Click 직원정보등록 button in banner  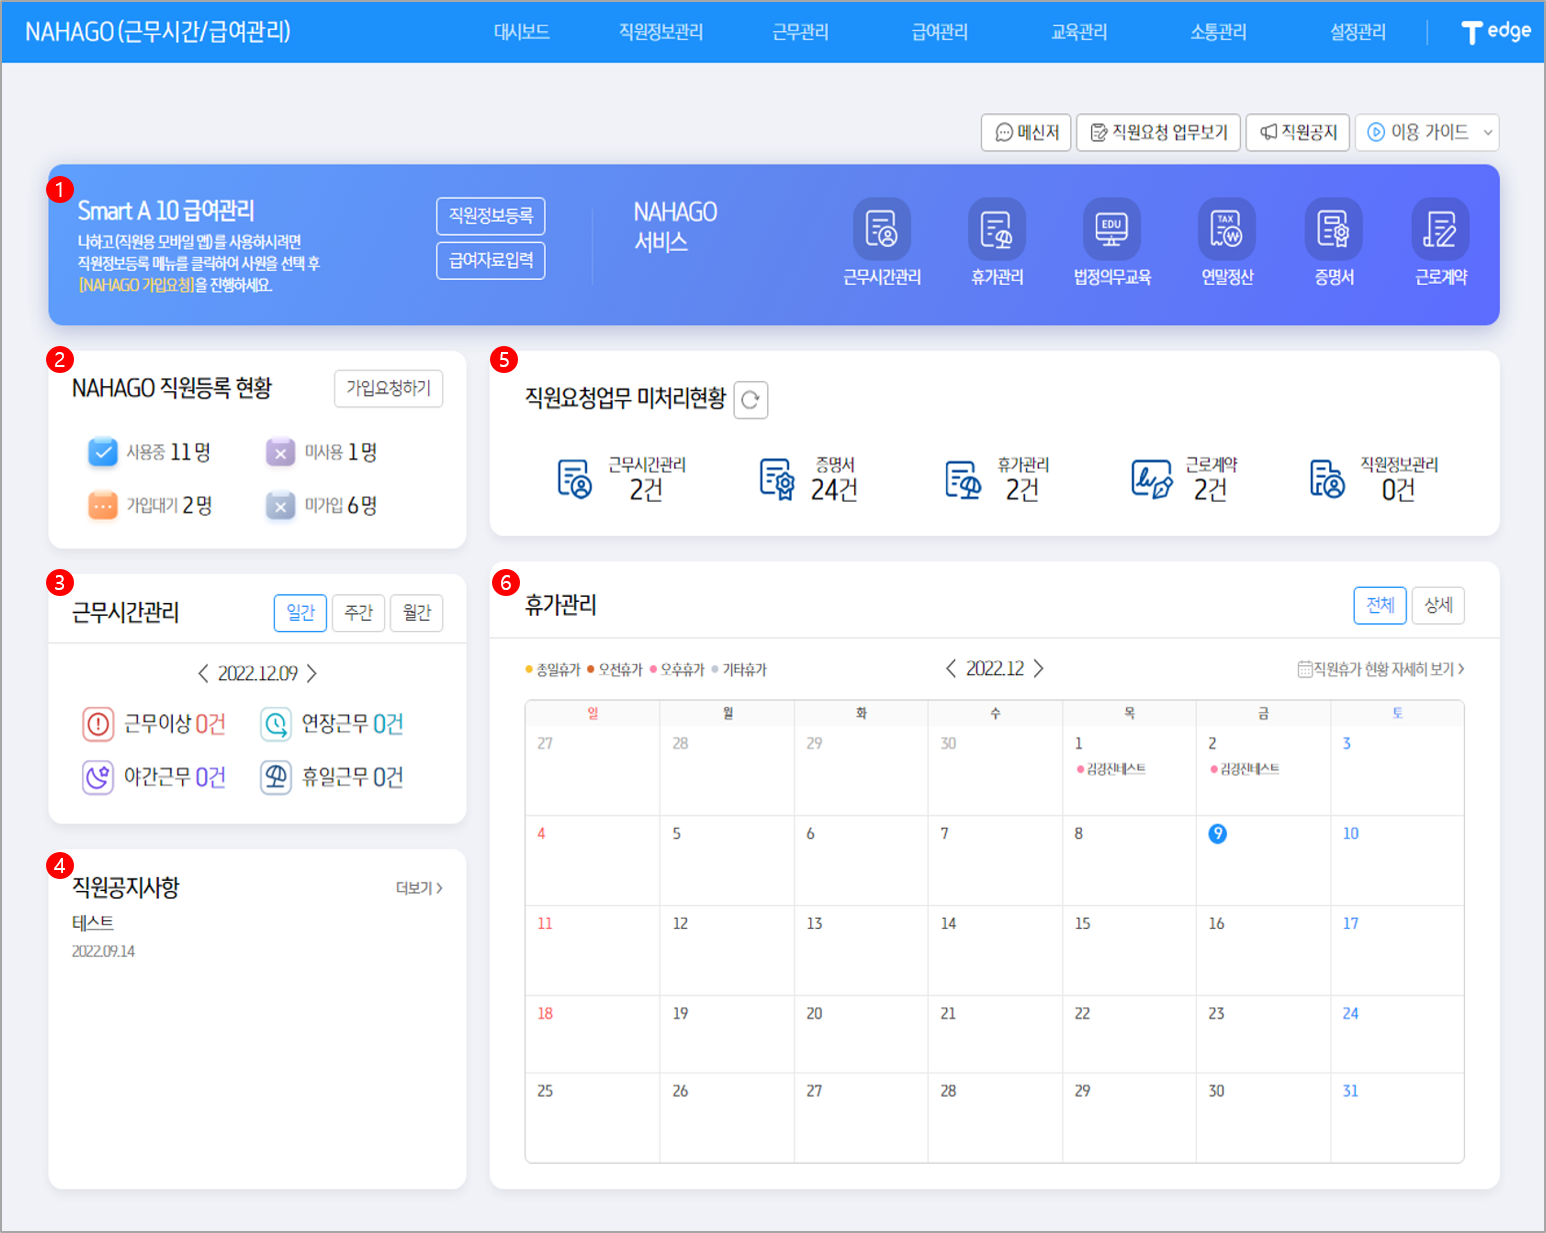pyautogui.click(x=490, y=216)
